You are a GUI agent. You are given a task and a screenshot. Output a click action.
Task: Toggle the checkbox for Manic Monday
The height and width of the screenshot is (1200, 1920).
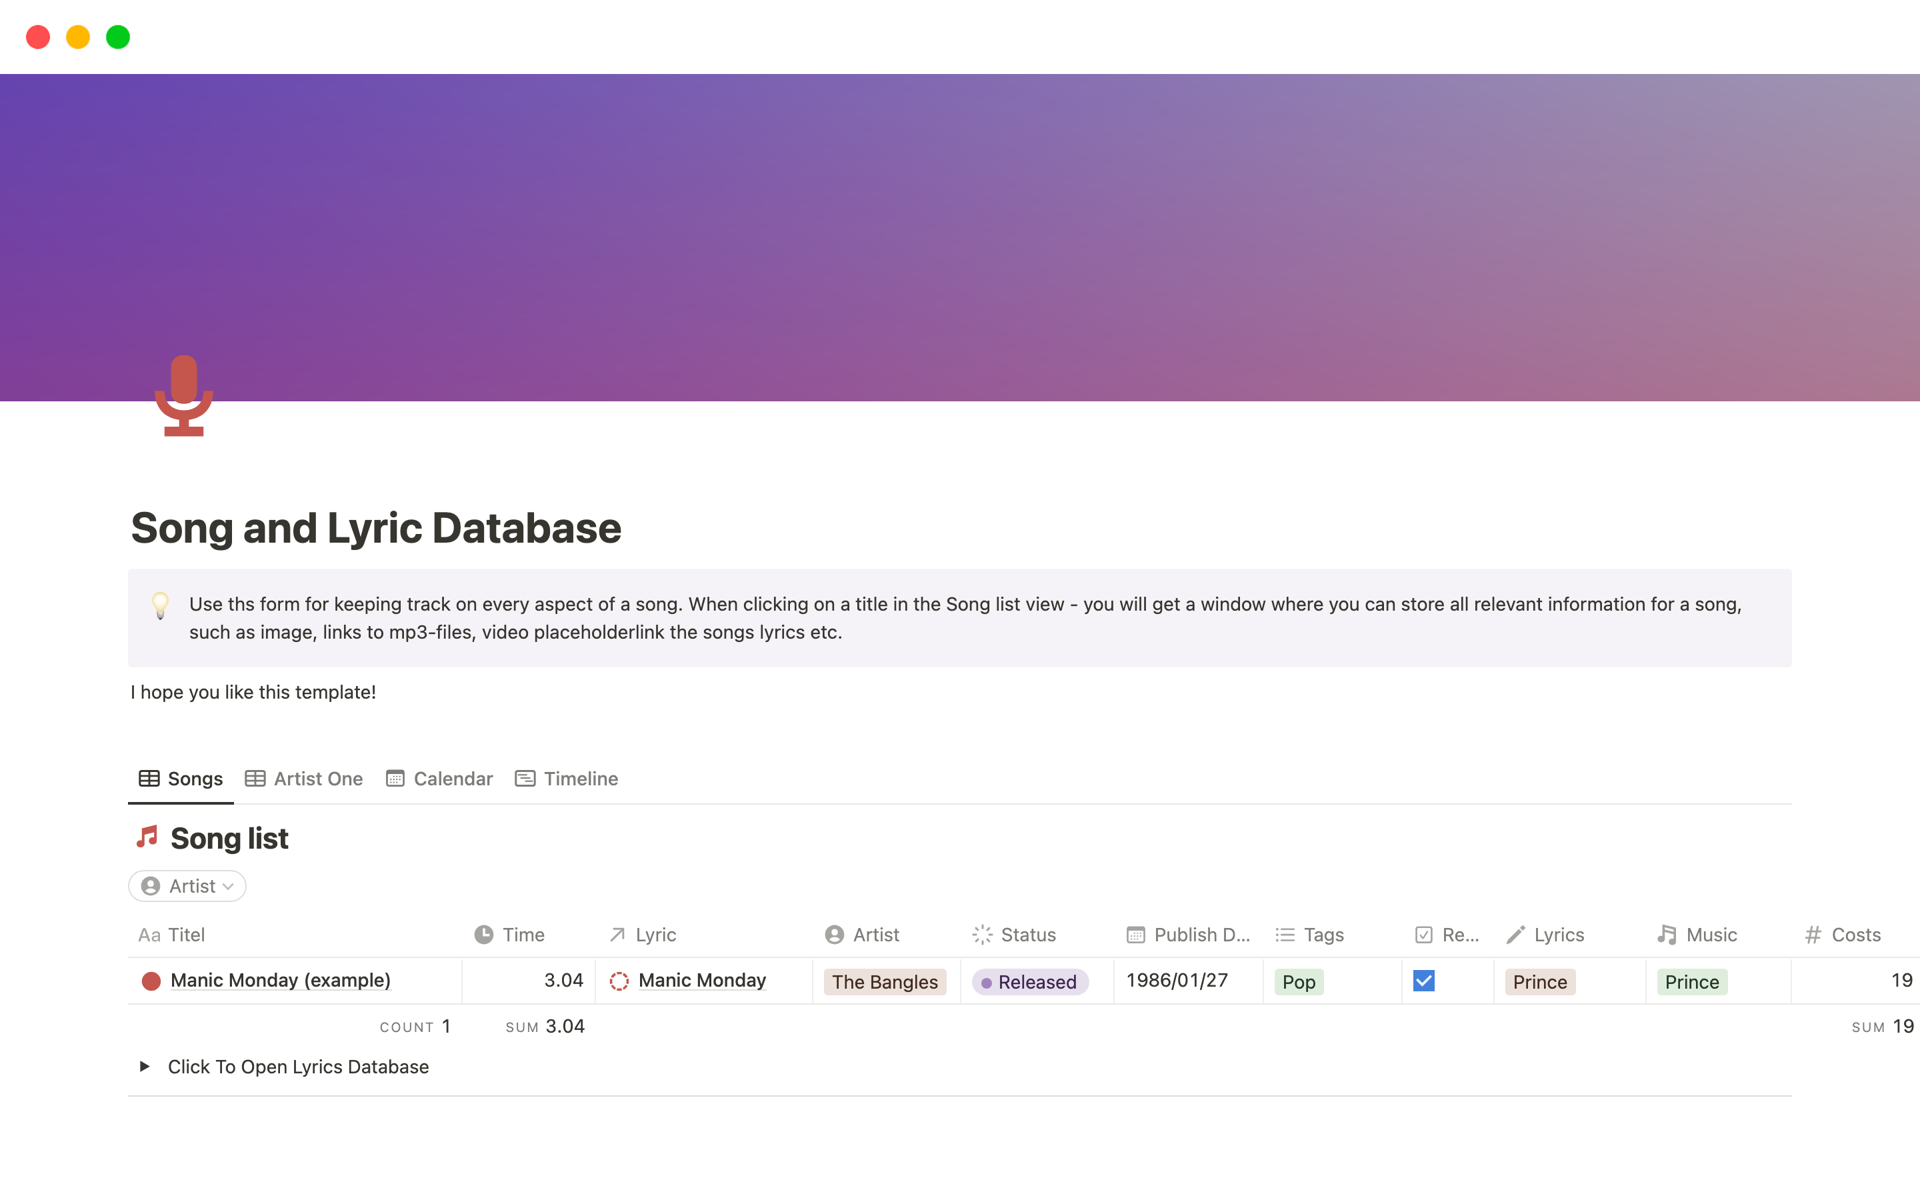tap(1424, 979)
